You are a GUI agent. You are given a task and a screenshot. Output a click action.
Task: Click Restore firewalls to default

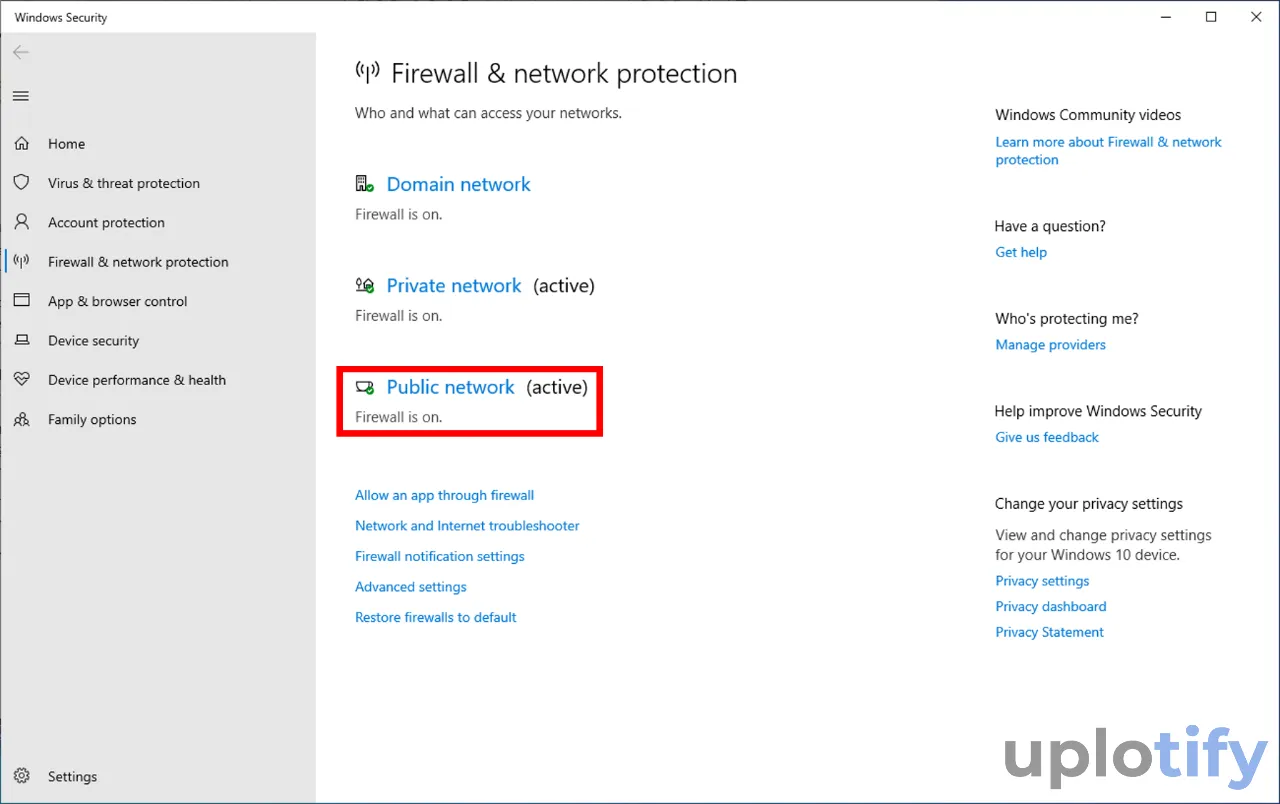pos(435,617)
